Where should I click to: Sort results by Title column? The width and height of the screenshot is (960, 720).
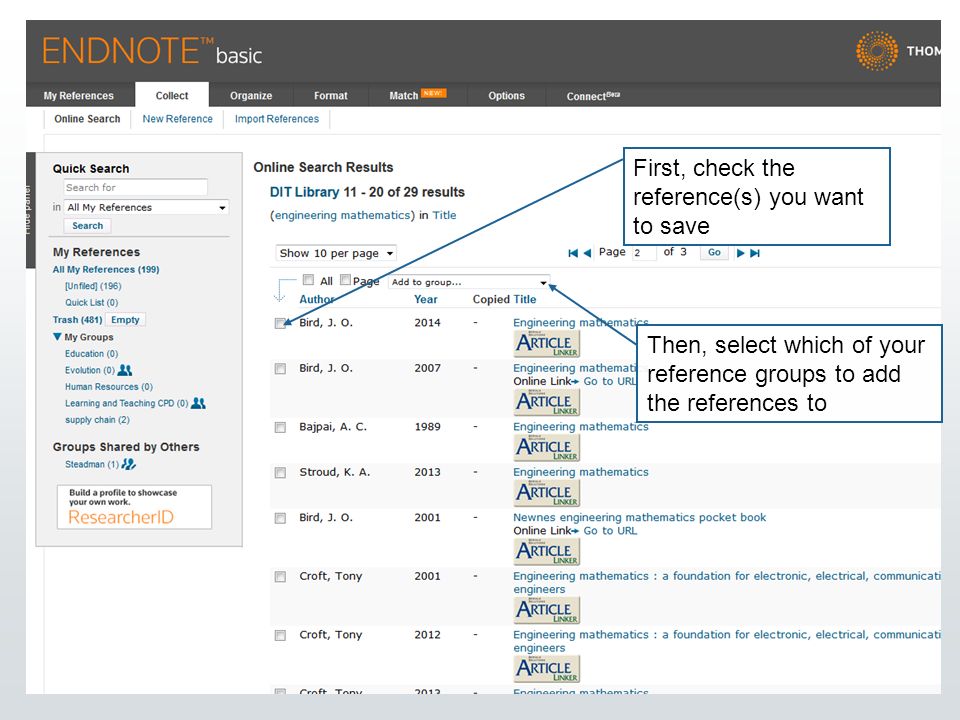pyautogui.click(x=525, y=299)
